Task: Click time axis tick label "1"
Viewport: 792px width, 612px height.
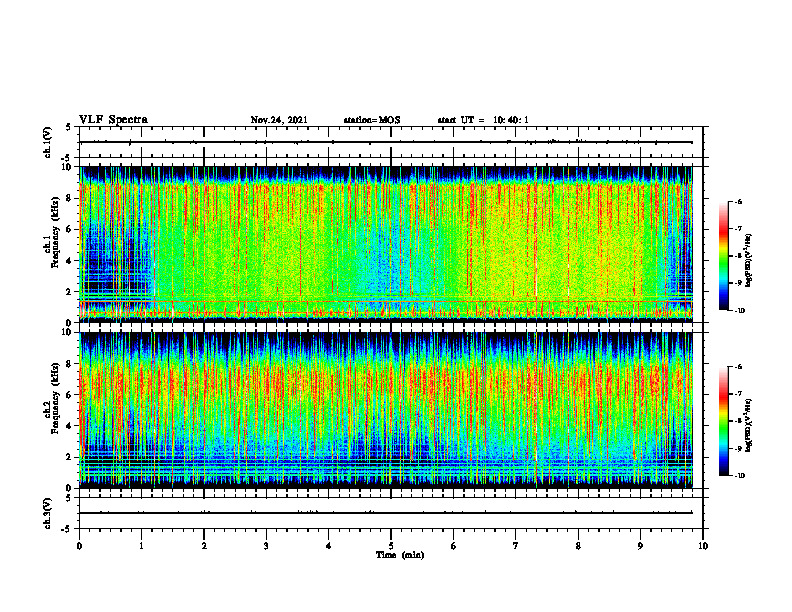Action: (141, 546)
